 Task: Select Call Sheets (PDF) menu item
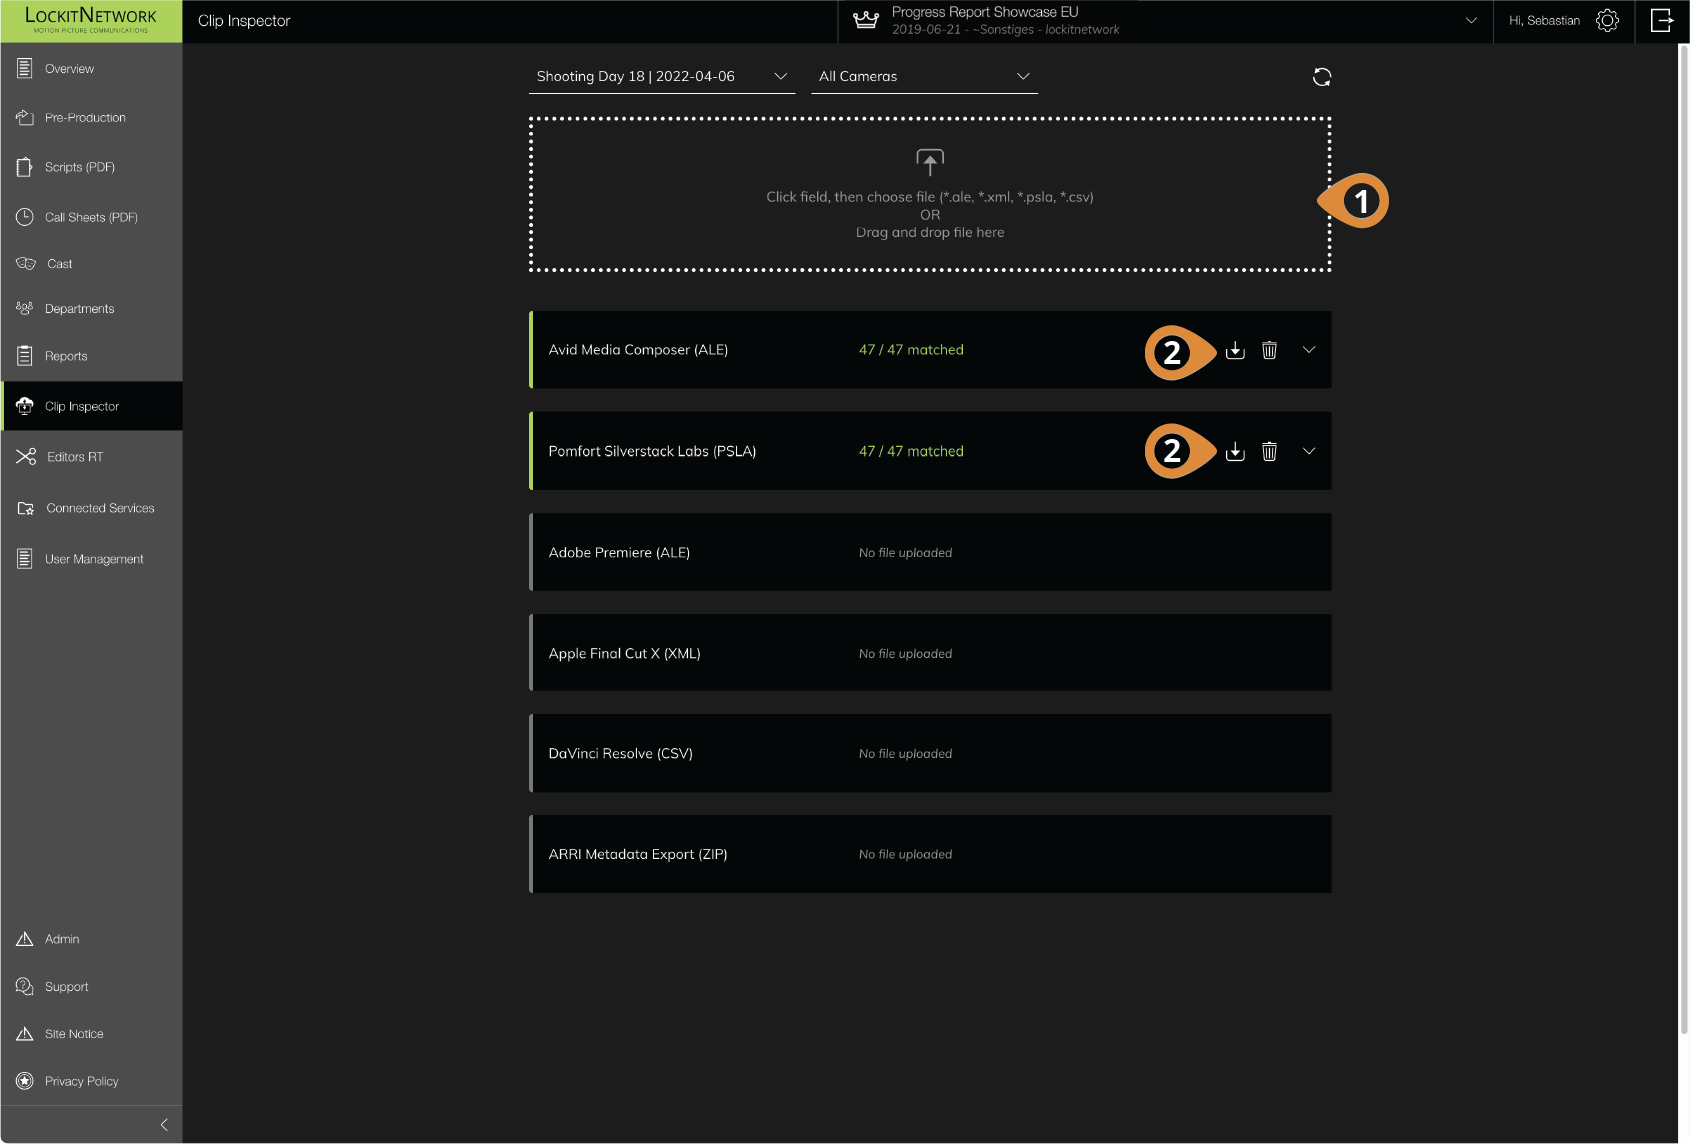pyautogui.click(x=91, y=217)
